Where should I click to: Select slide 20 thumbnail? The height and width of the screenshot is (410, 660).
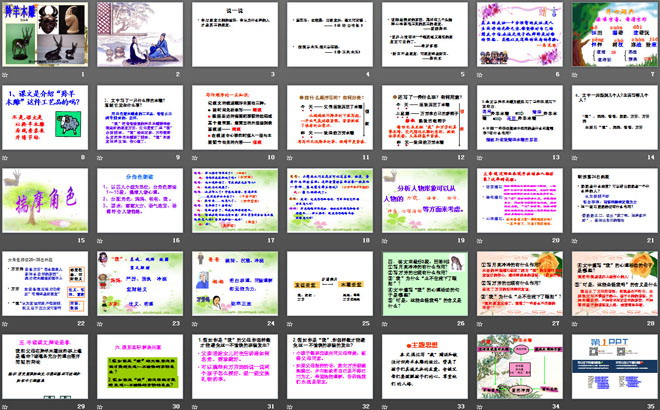pos(520,200)
